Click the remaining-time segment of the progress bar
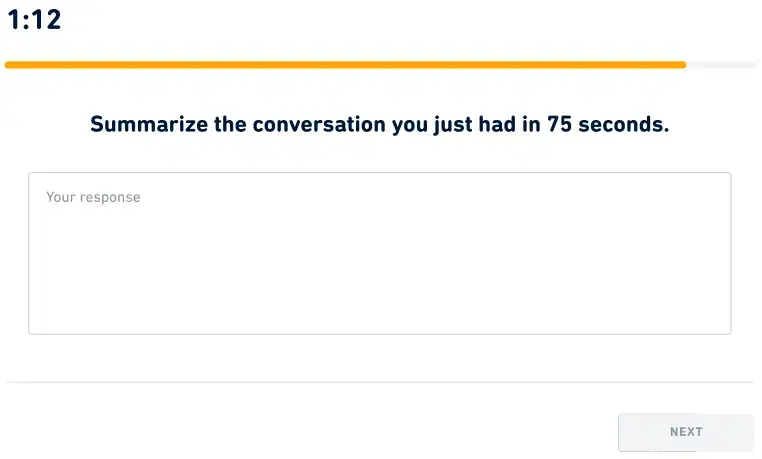This screenshot has width=762, height=459. (721, 65)
